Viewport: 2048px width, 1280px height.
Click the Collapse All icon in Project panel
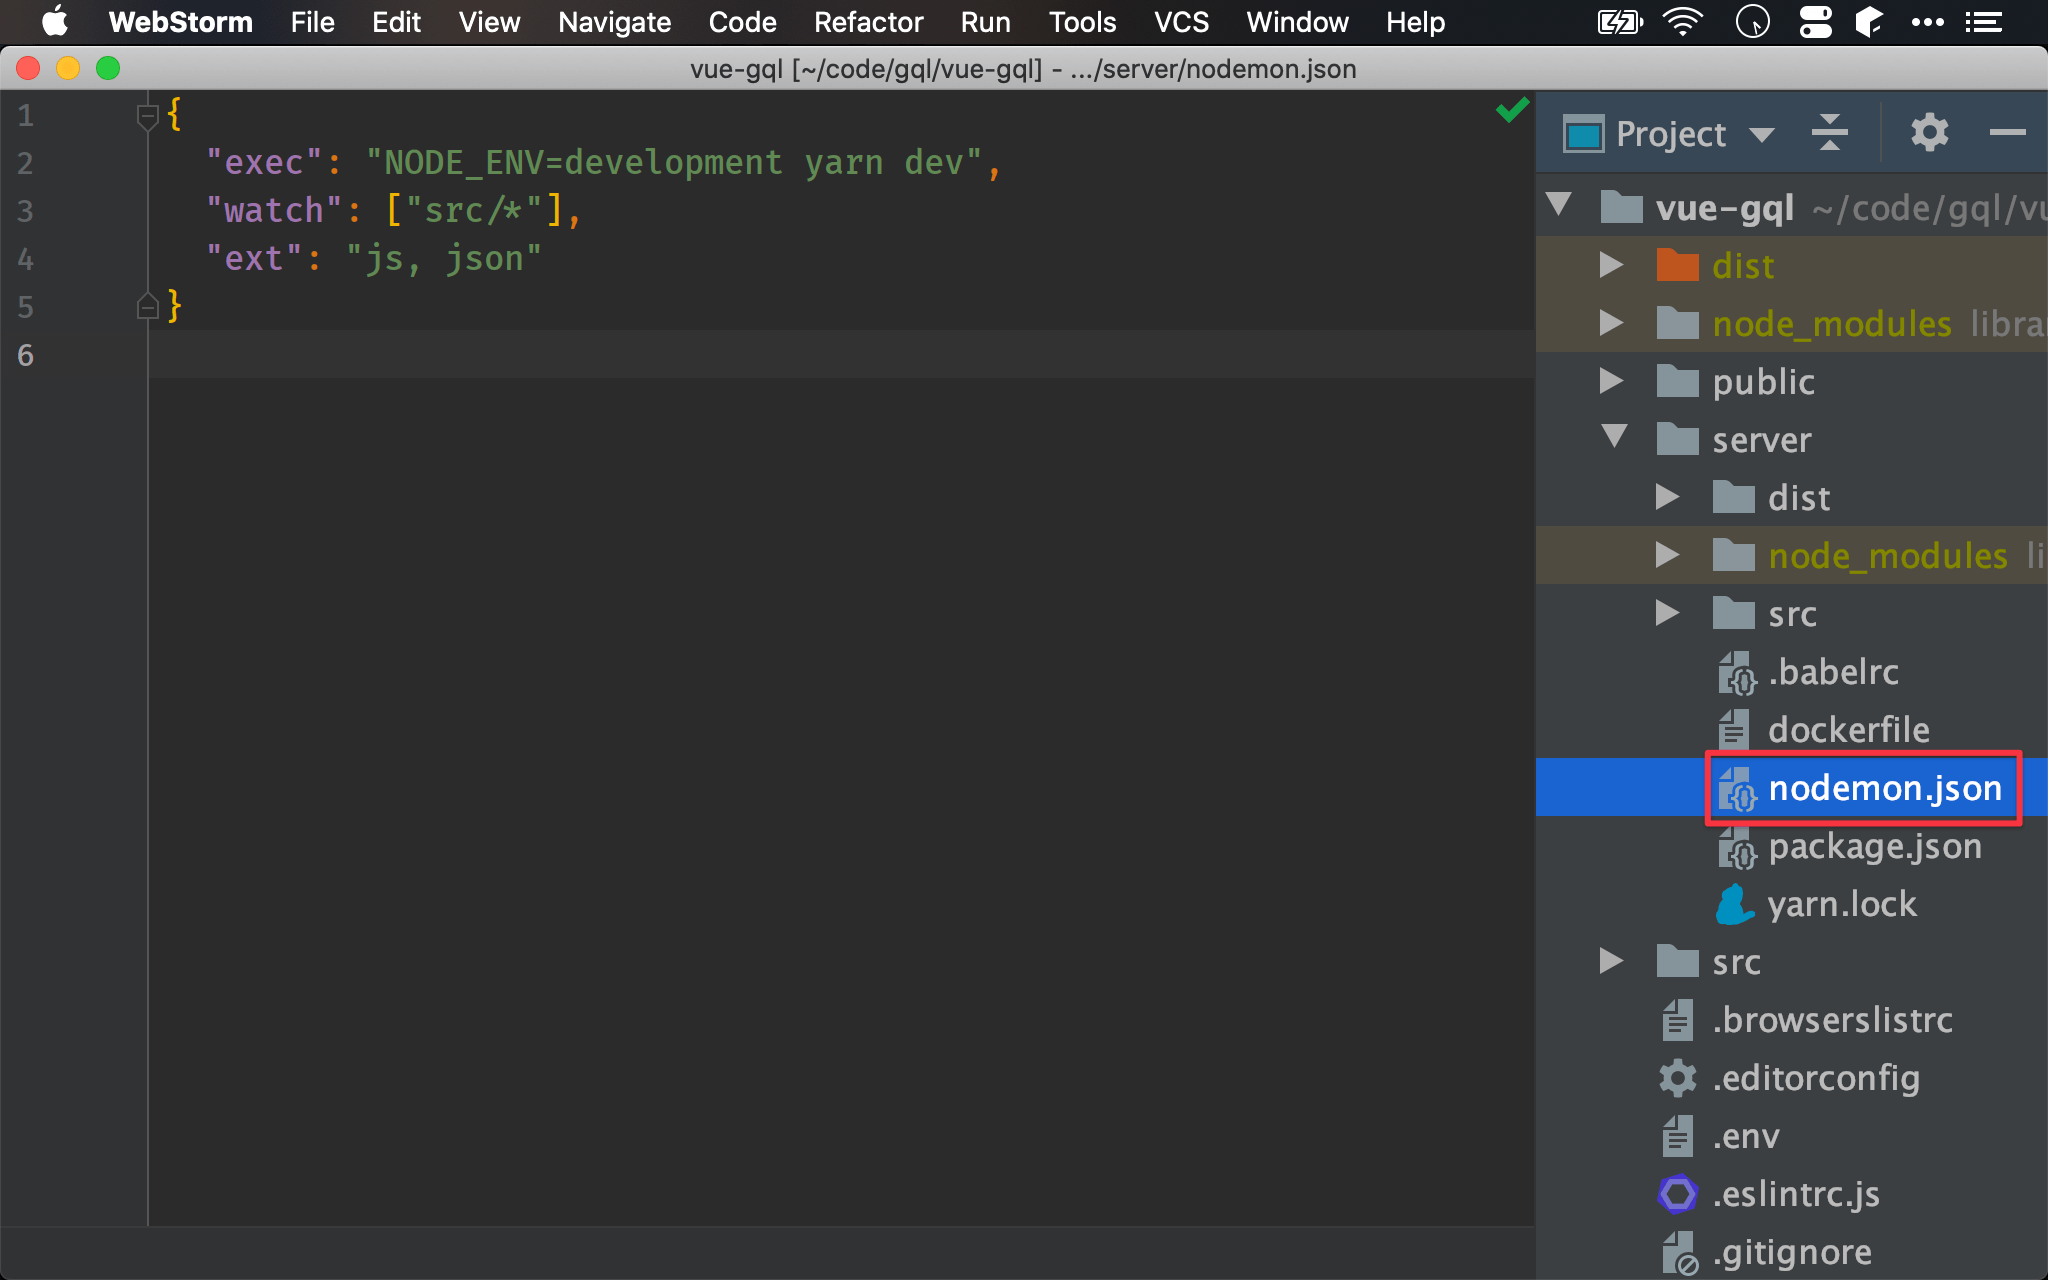point(1829,132)
